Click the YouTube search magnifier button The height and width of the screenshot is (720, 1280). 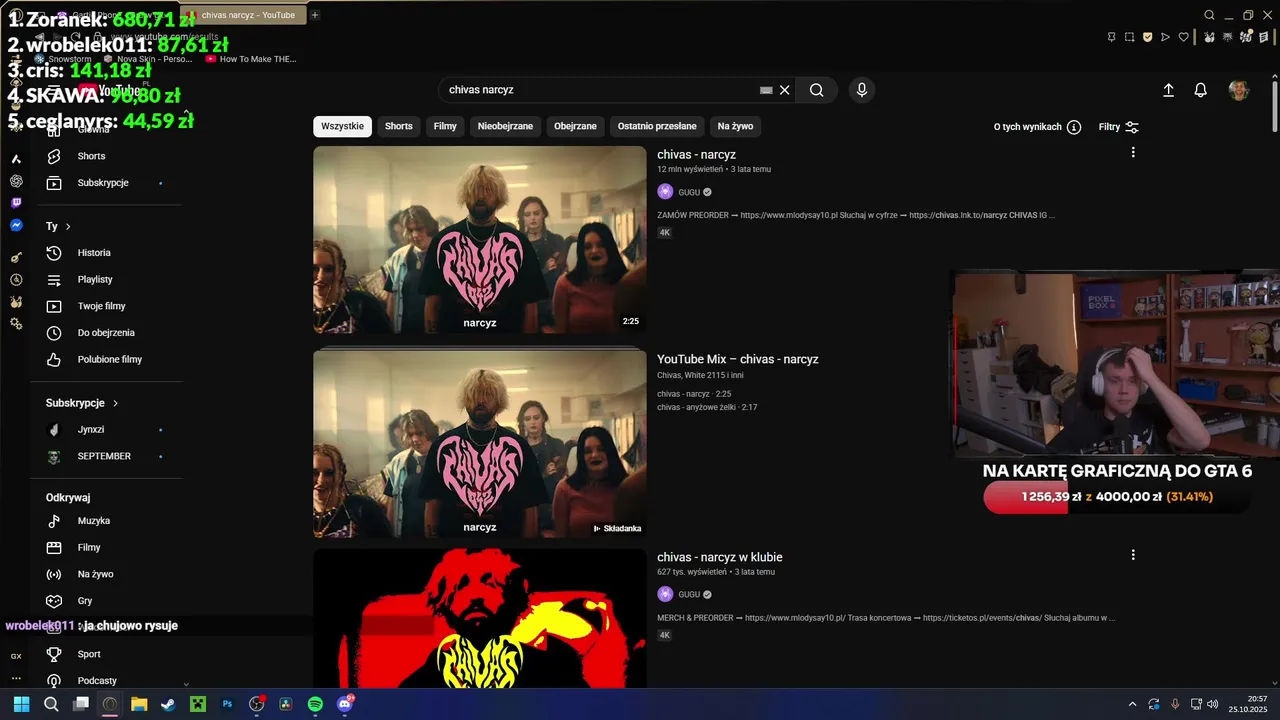817,90
